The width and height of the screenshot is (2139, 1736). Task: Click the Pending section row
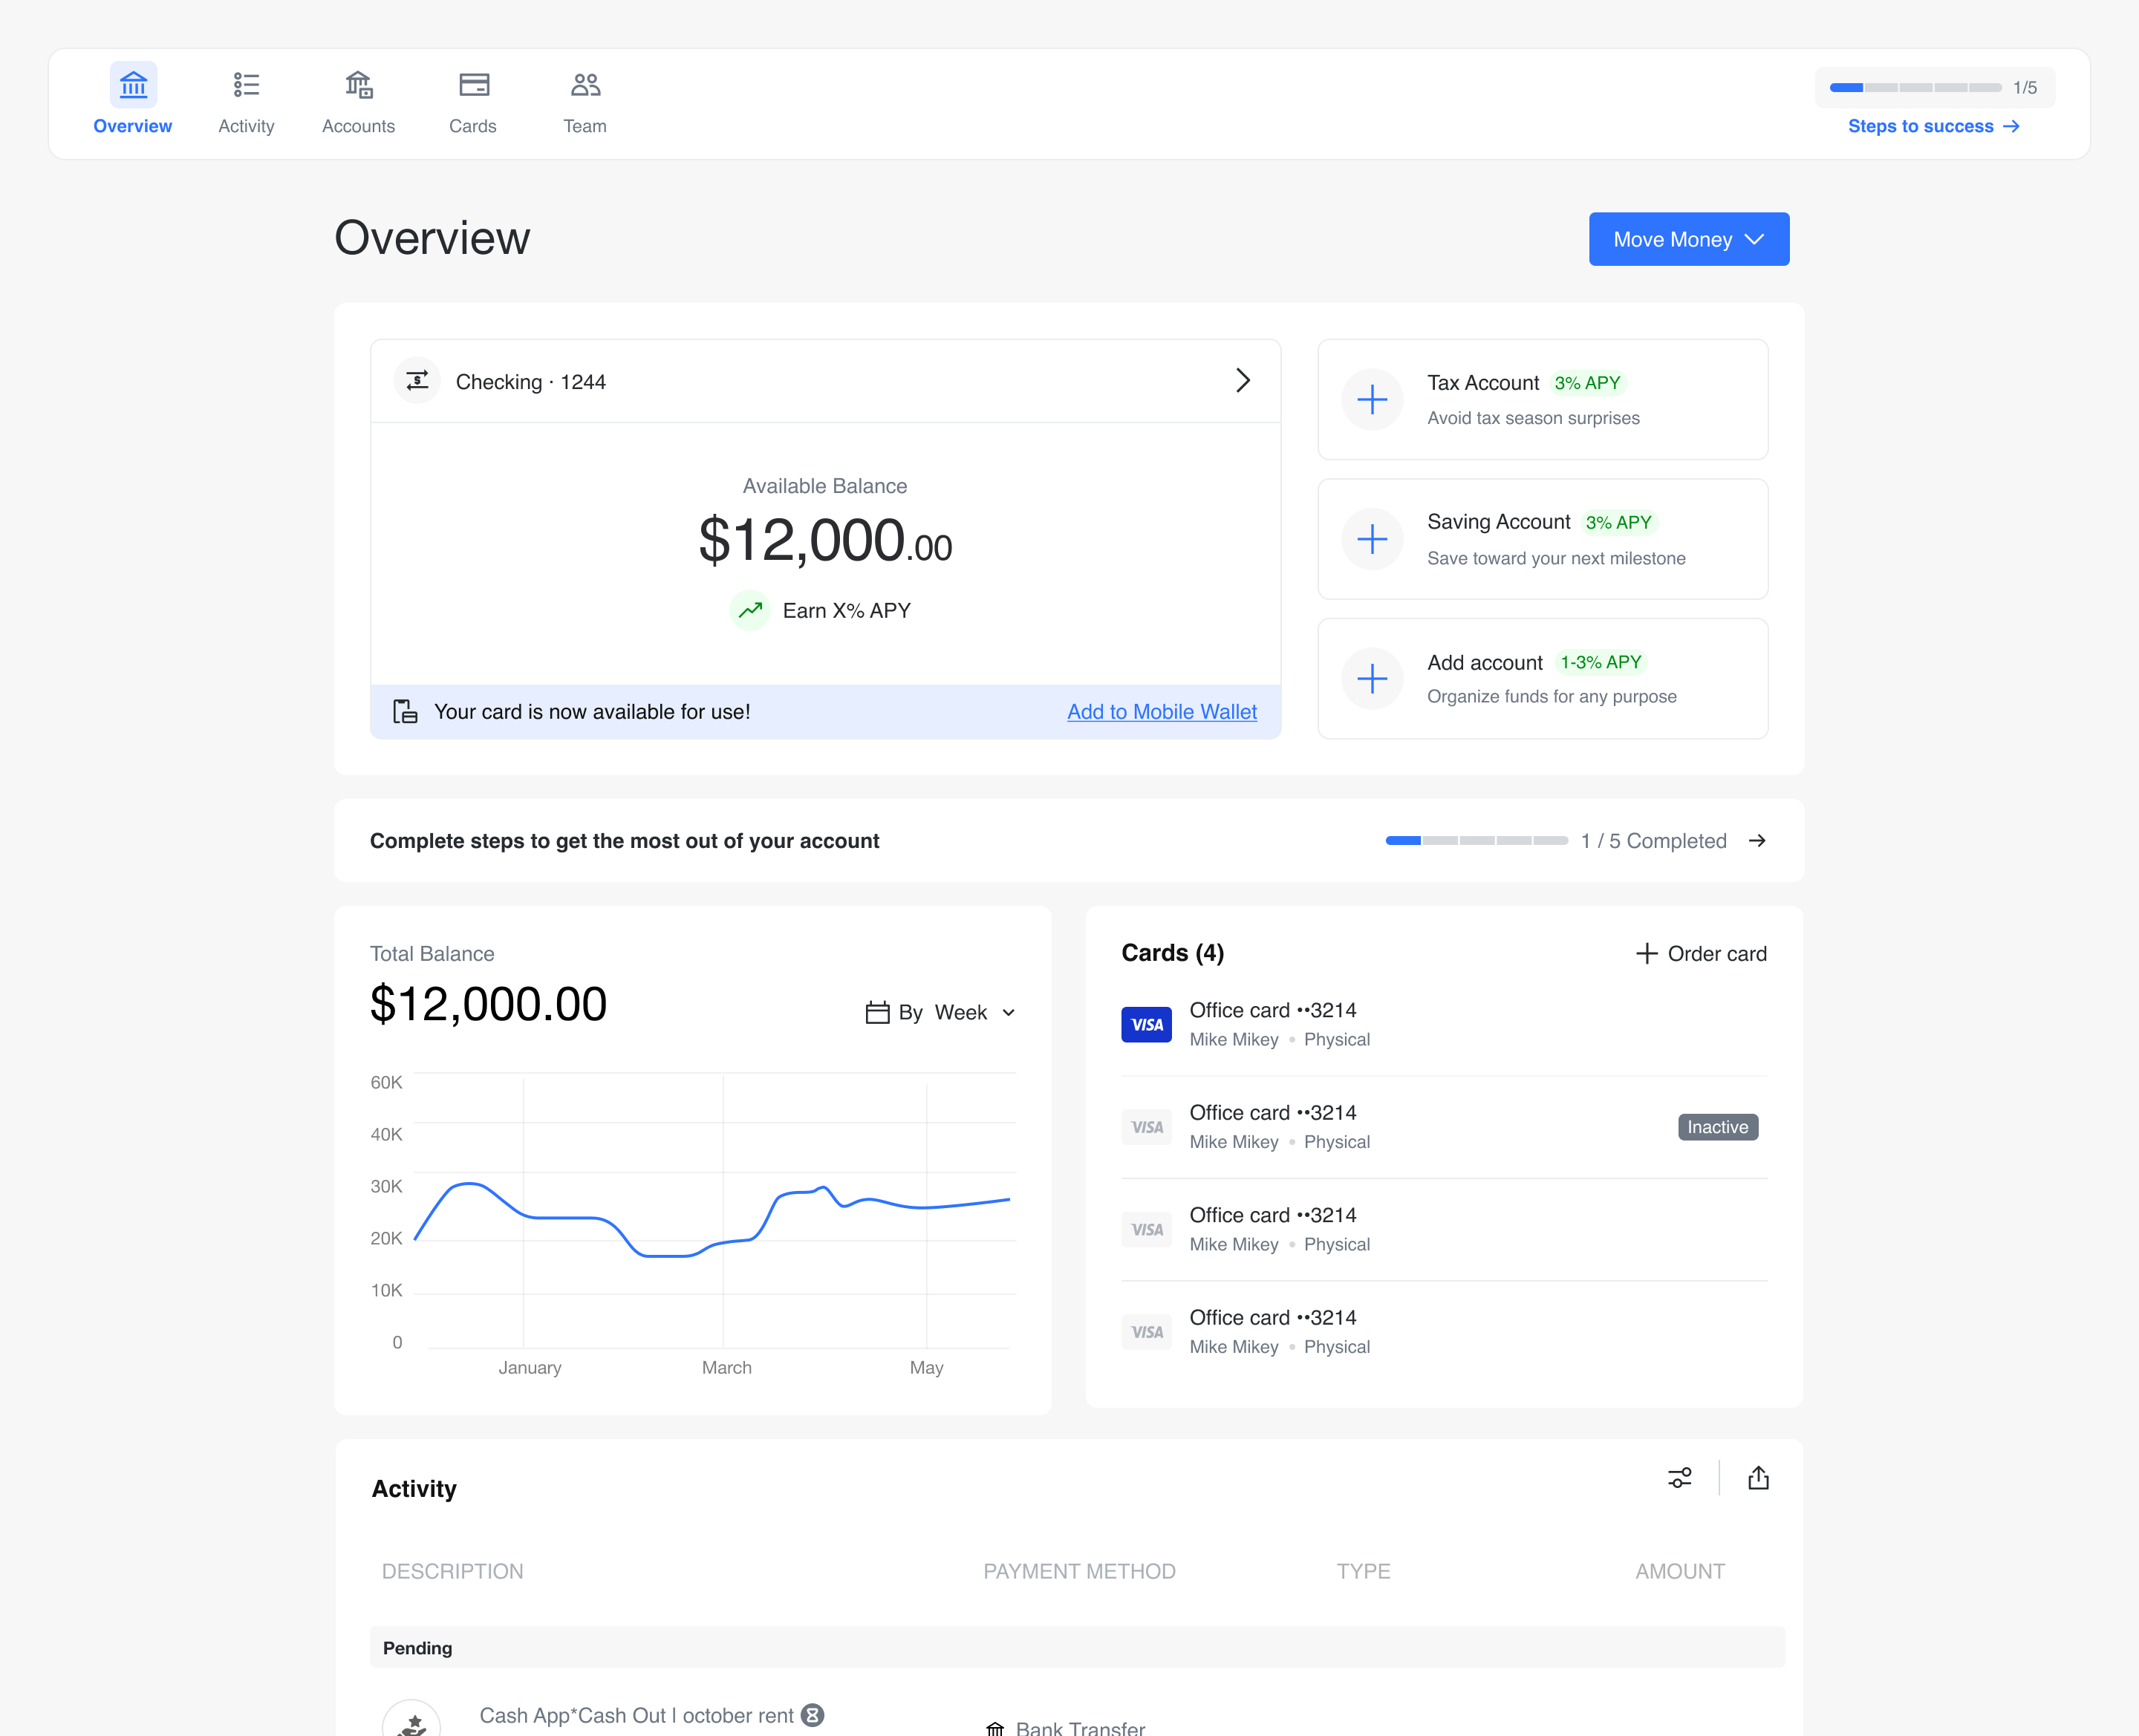pos(1077,1647)
